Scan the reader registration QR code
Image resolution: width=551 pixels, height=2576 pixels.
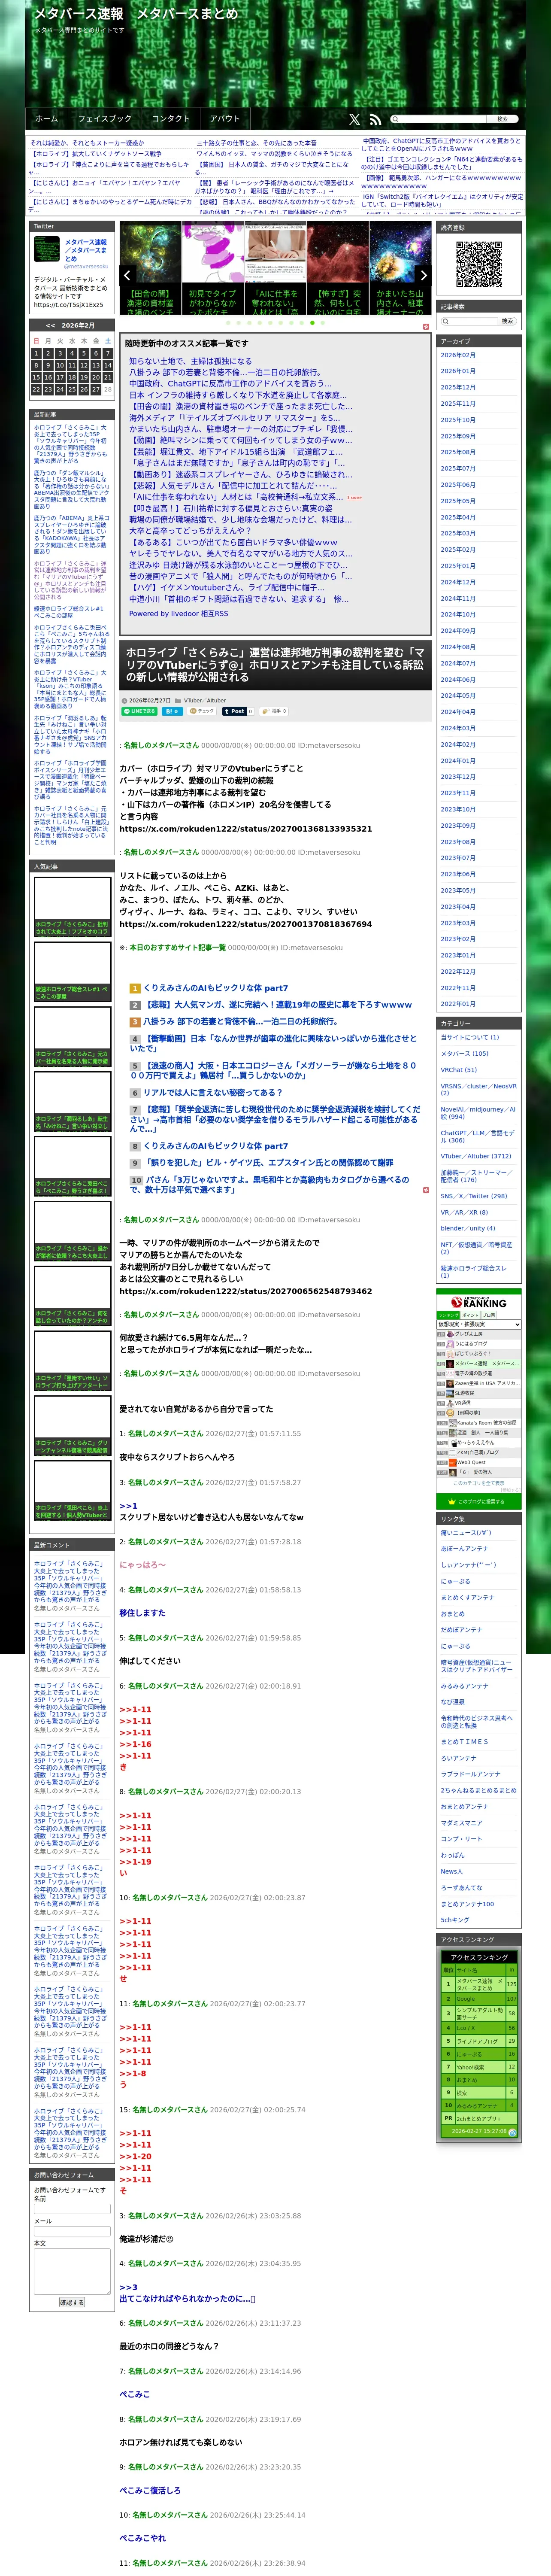click(x=479, y=263)
